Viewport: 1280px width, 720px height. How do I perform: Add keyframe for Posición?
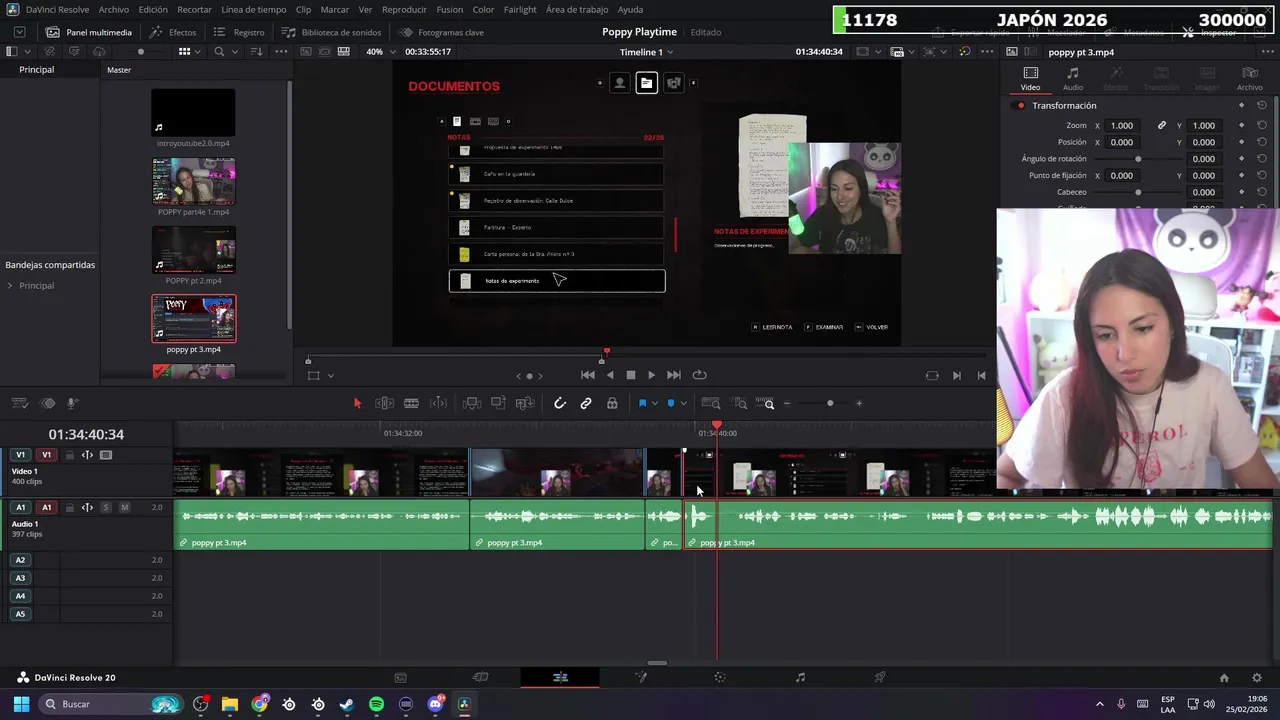tap(1241, 142)
